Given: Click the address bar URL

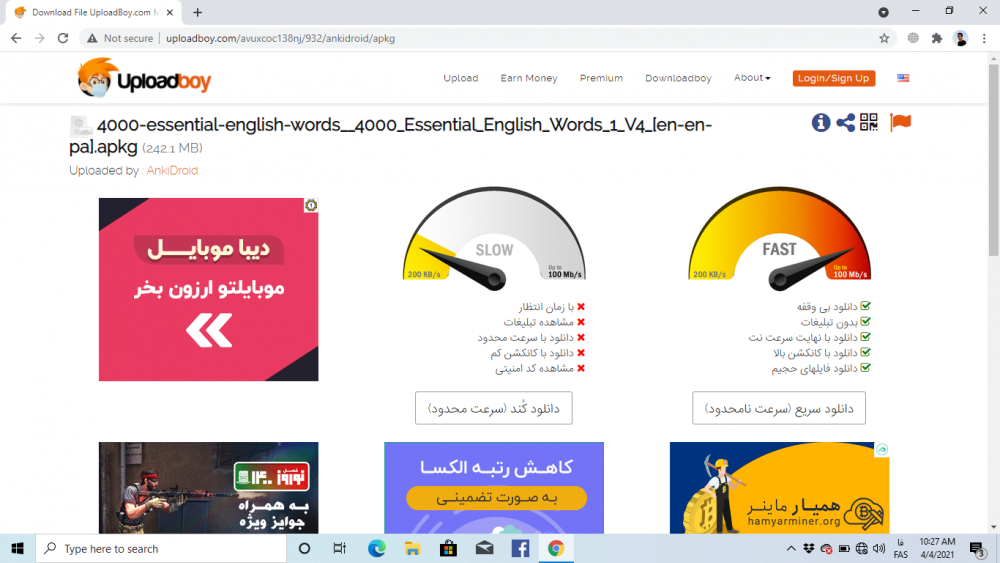Looking at the screenshot, I should 281,38.
